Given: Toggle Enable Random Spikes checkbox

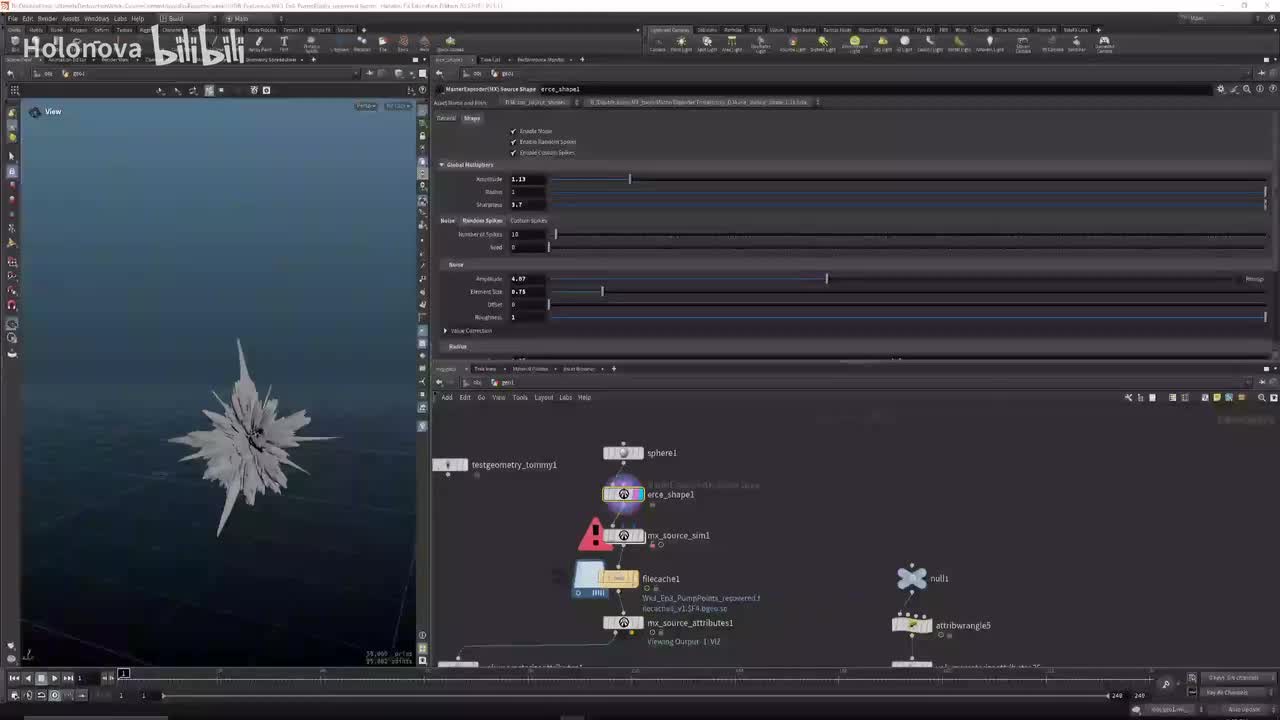Looking at the screenshot, I should (513, 142).
